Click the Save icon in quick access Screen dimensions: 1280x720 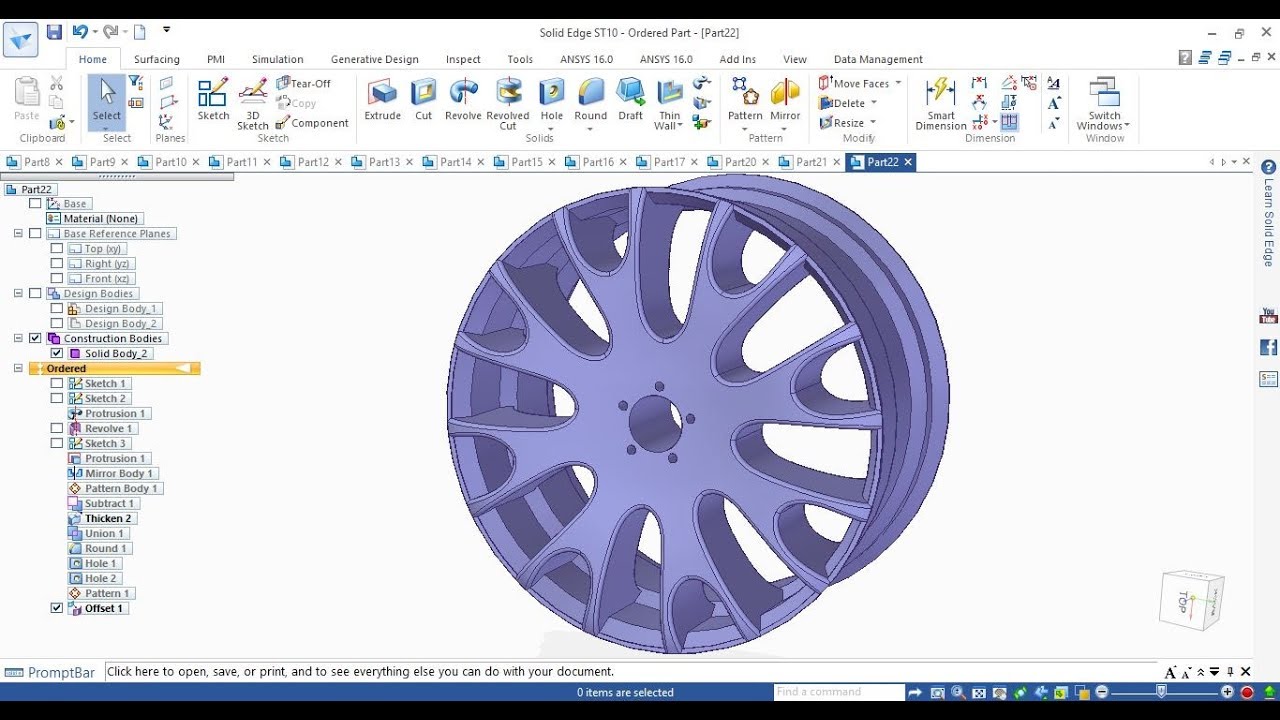54,32
